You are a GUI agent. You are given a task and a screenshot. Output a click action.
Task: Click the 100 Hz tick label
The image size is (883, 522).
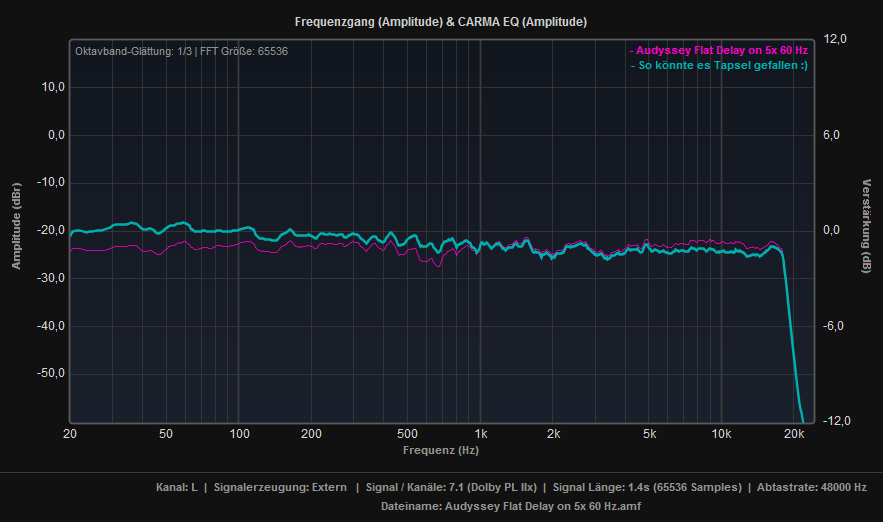(x=239, y=435)
